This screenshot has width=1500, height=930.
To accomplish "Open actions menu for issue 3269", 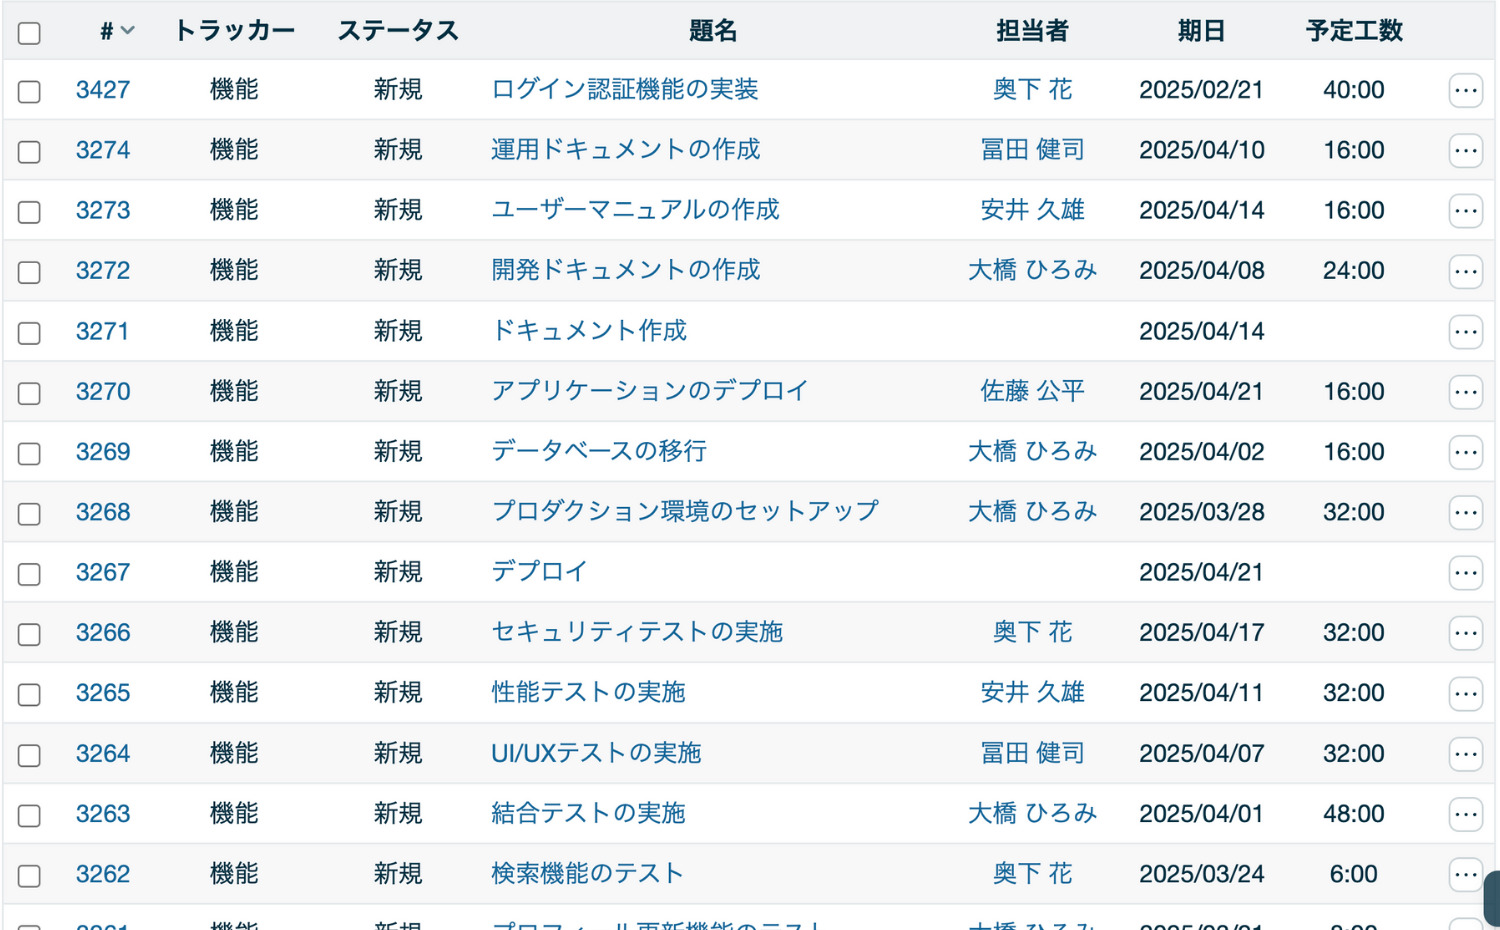I will pyautogui.click(x=1465, y=453).
